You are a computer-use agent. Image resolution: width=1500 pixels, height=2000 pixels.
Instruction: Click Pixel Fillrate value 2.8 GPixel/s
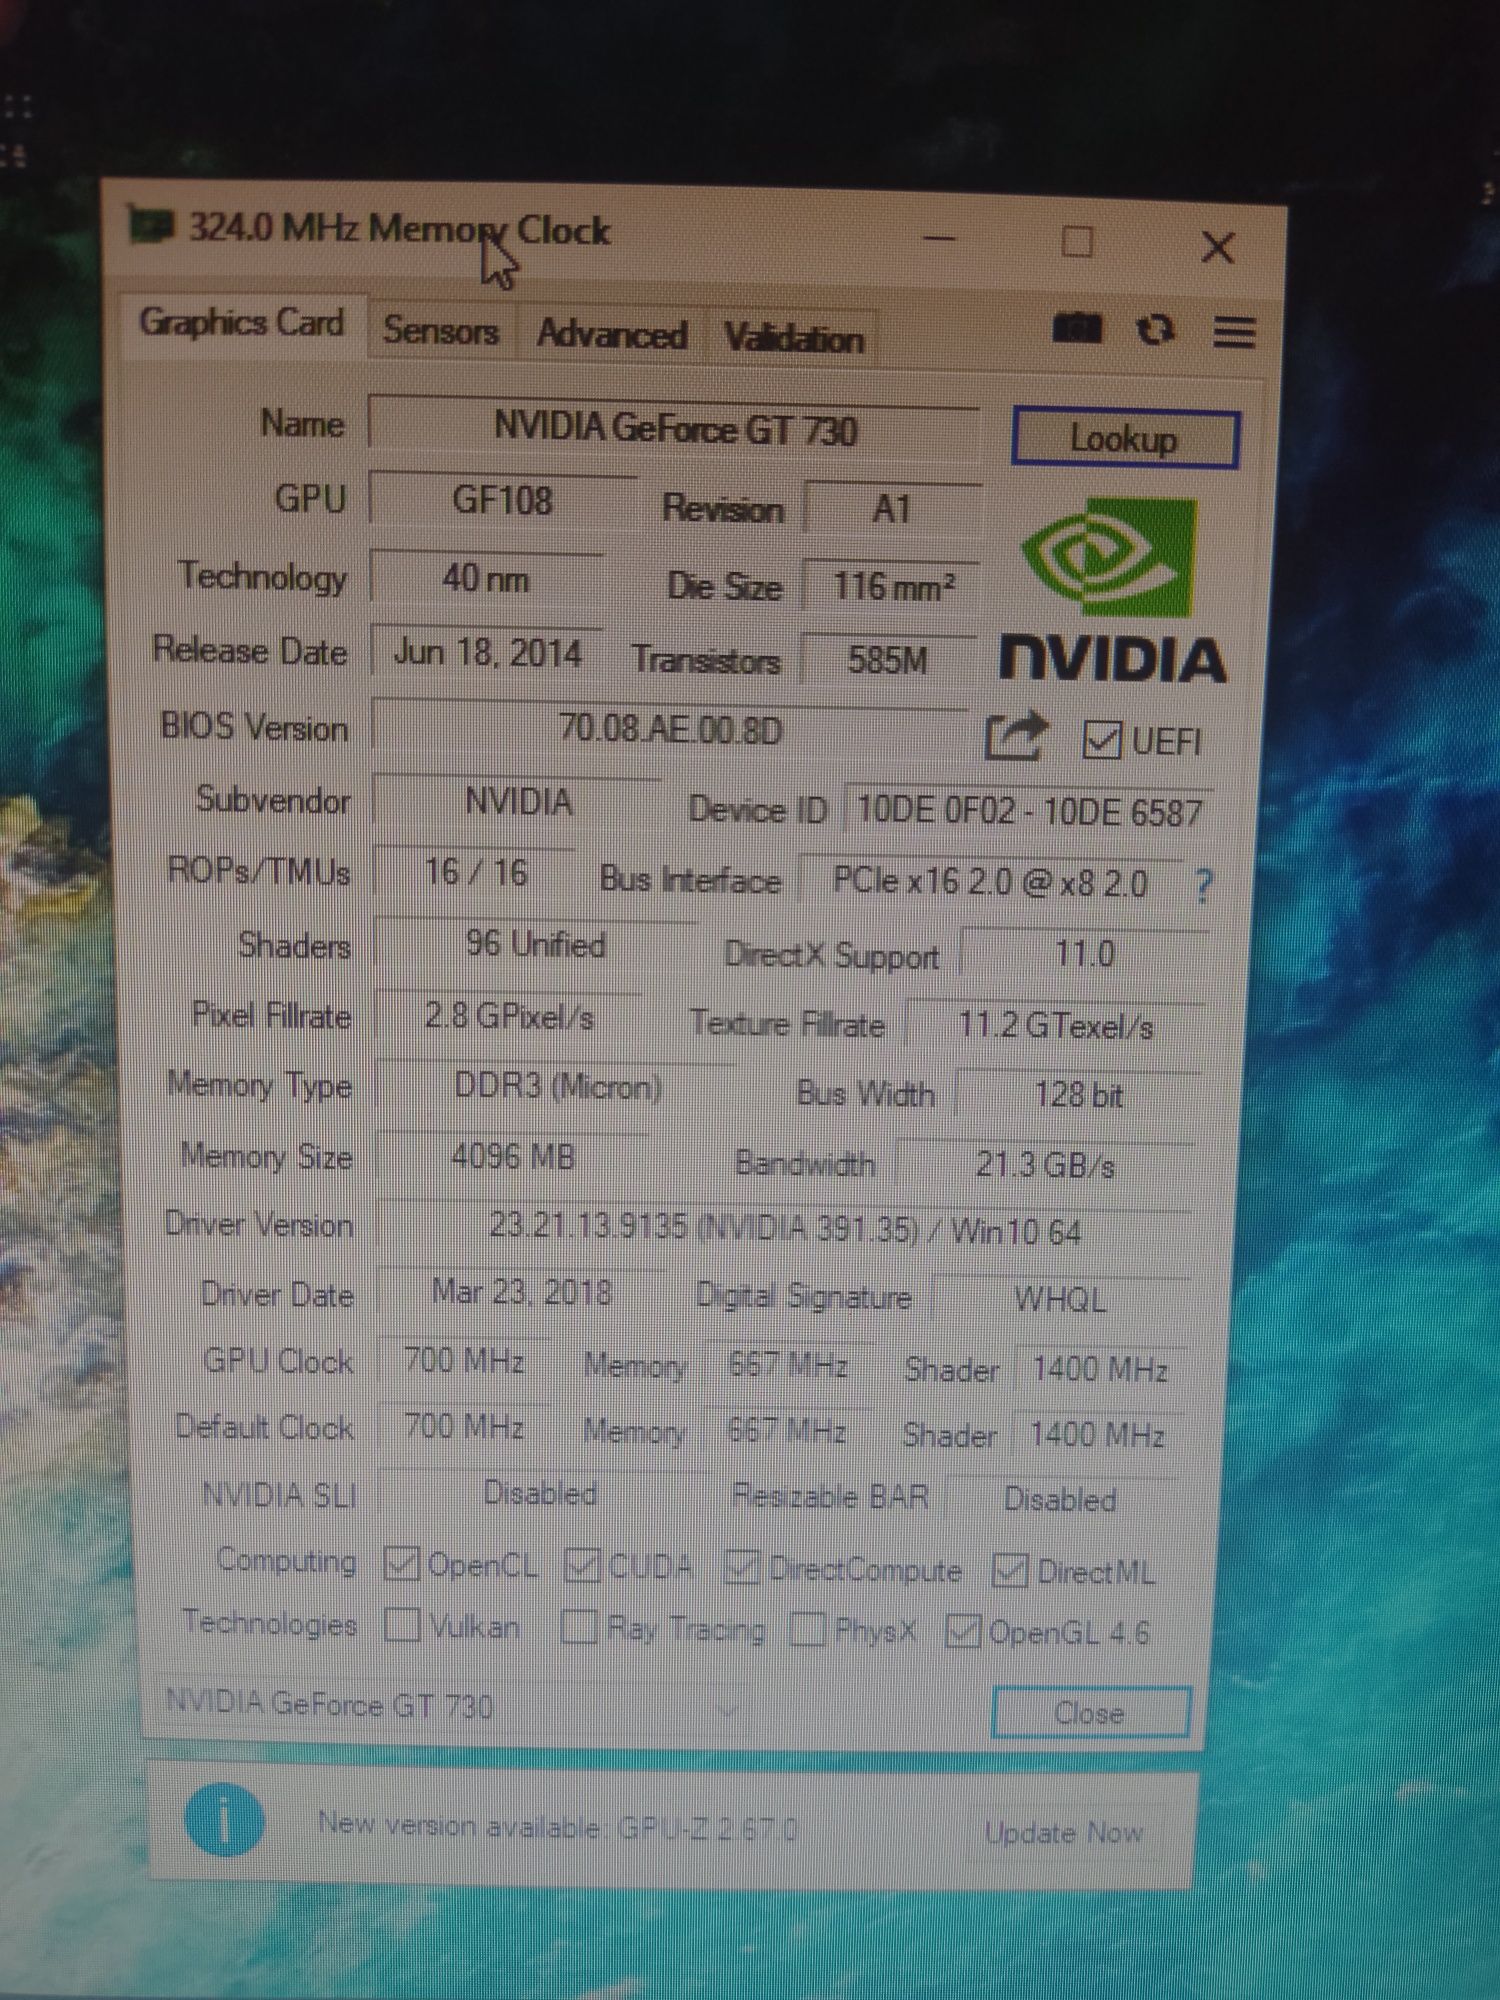tap(509, 1017)
